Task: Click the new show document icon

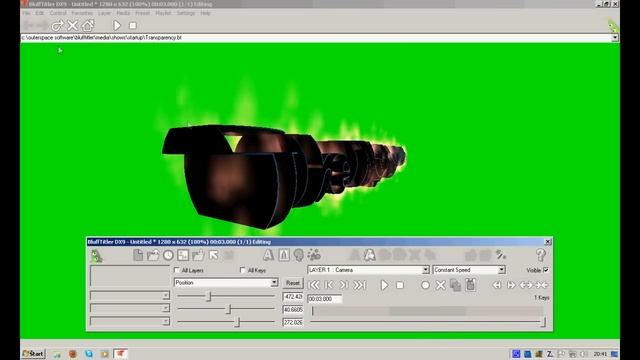Action: coord(138,256)
